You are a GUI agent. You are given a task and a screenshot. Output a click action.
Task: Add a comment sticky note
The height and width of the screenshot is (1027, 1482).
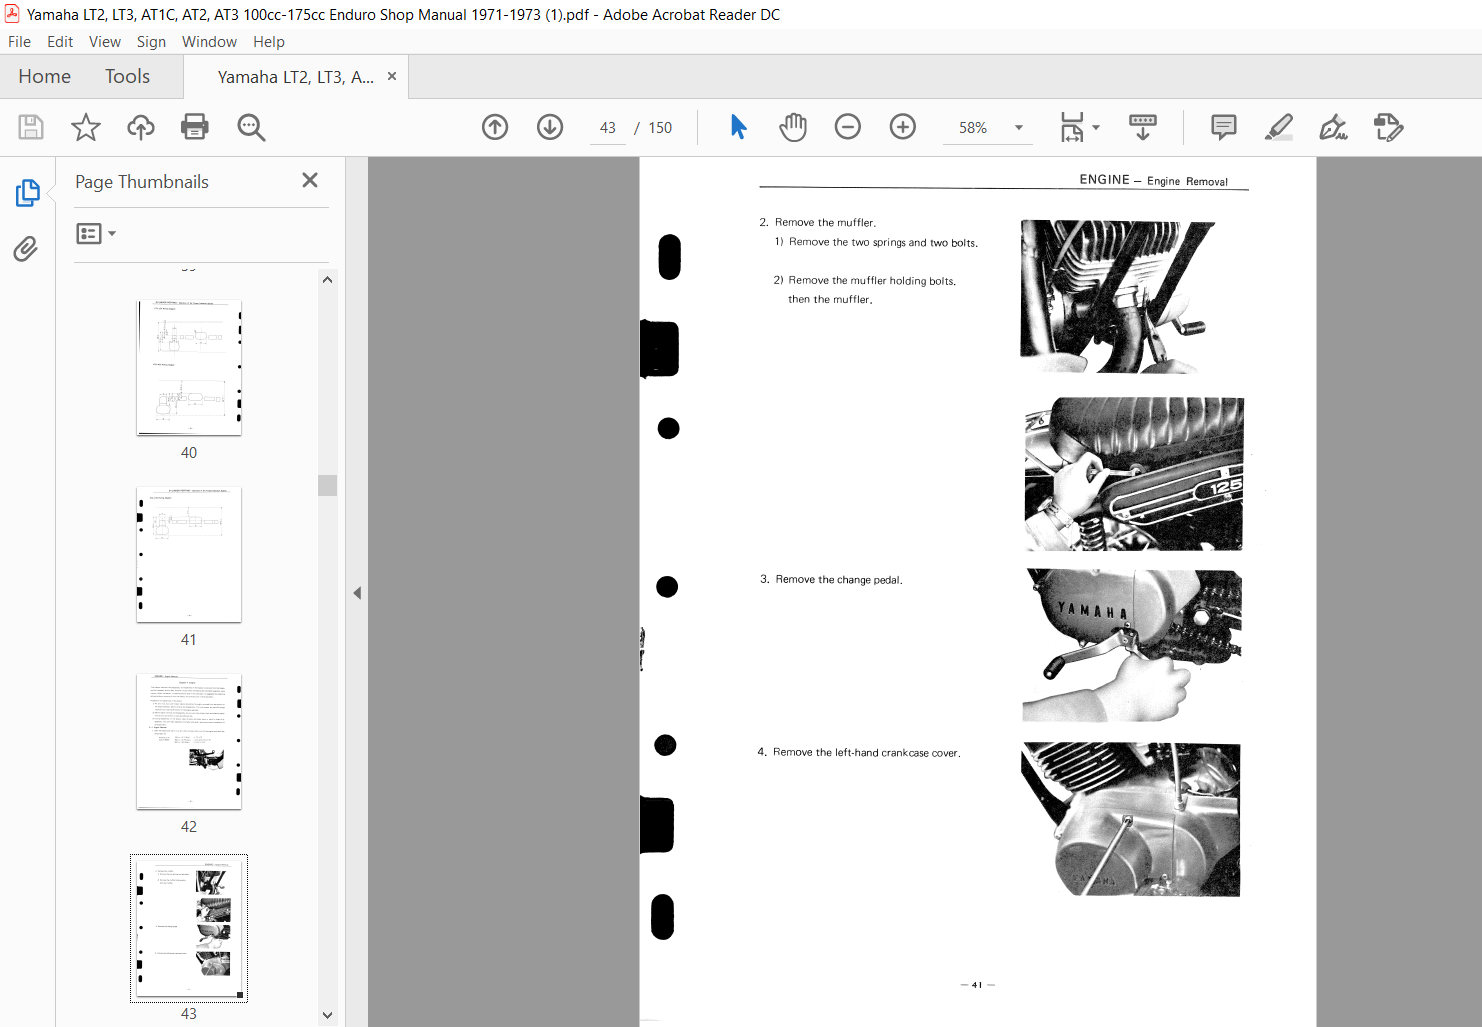click(x=1224, y=127)
